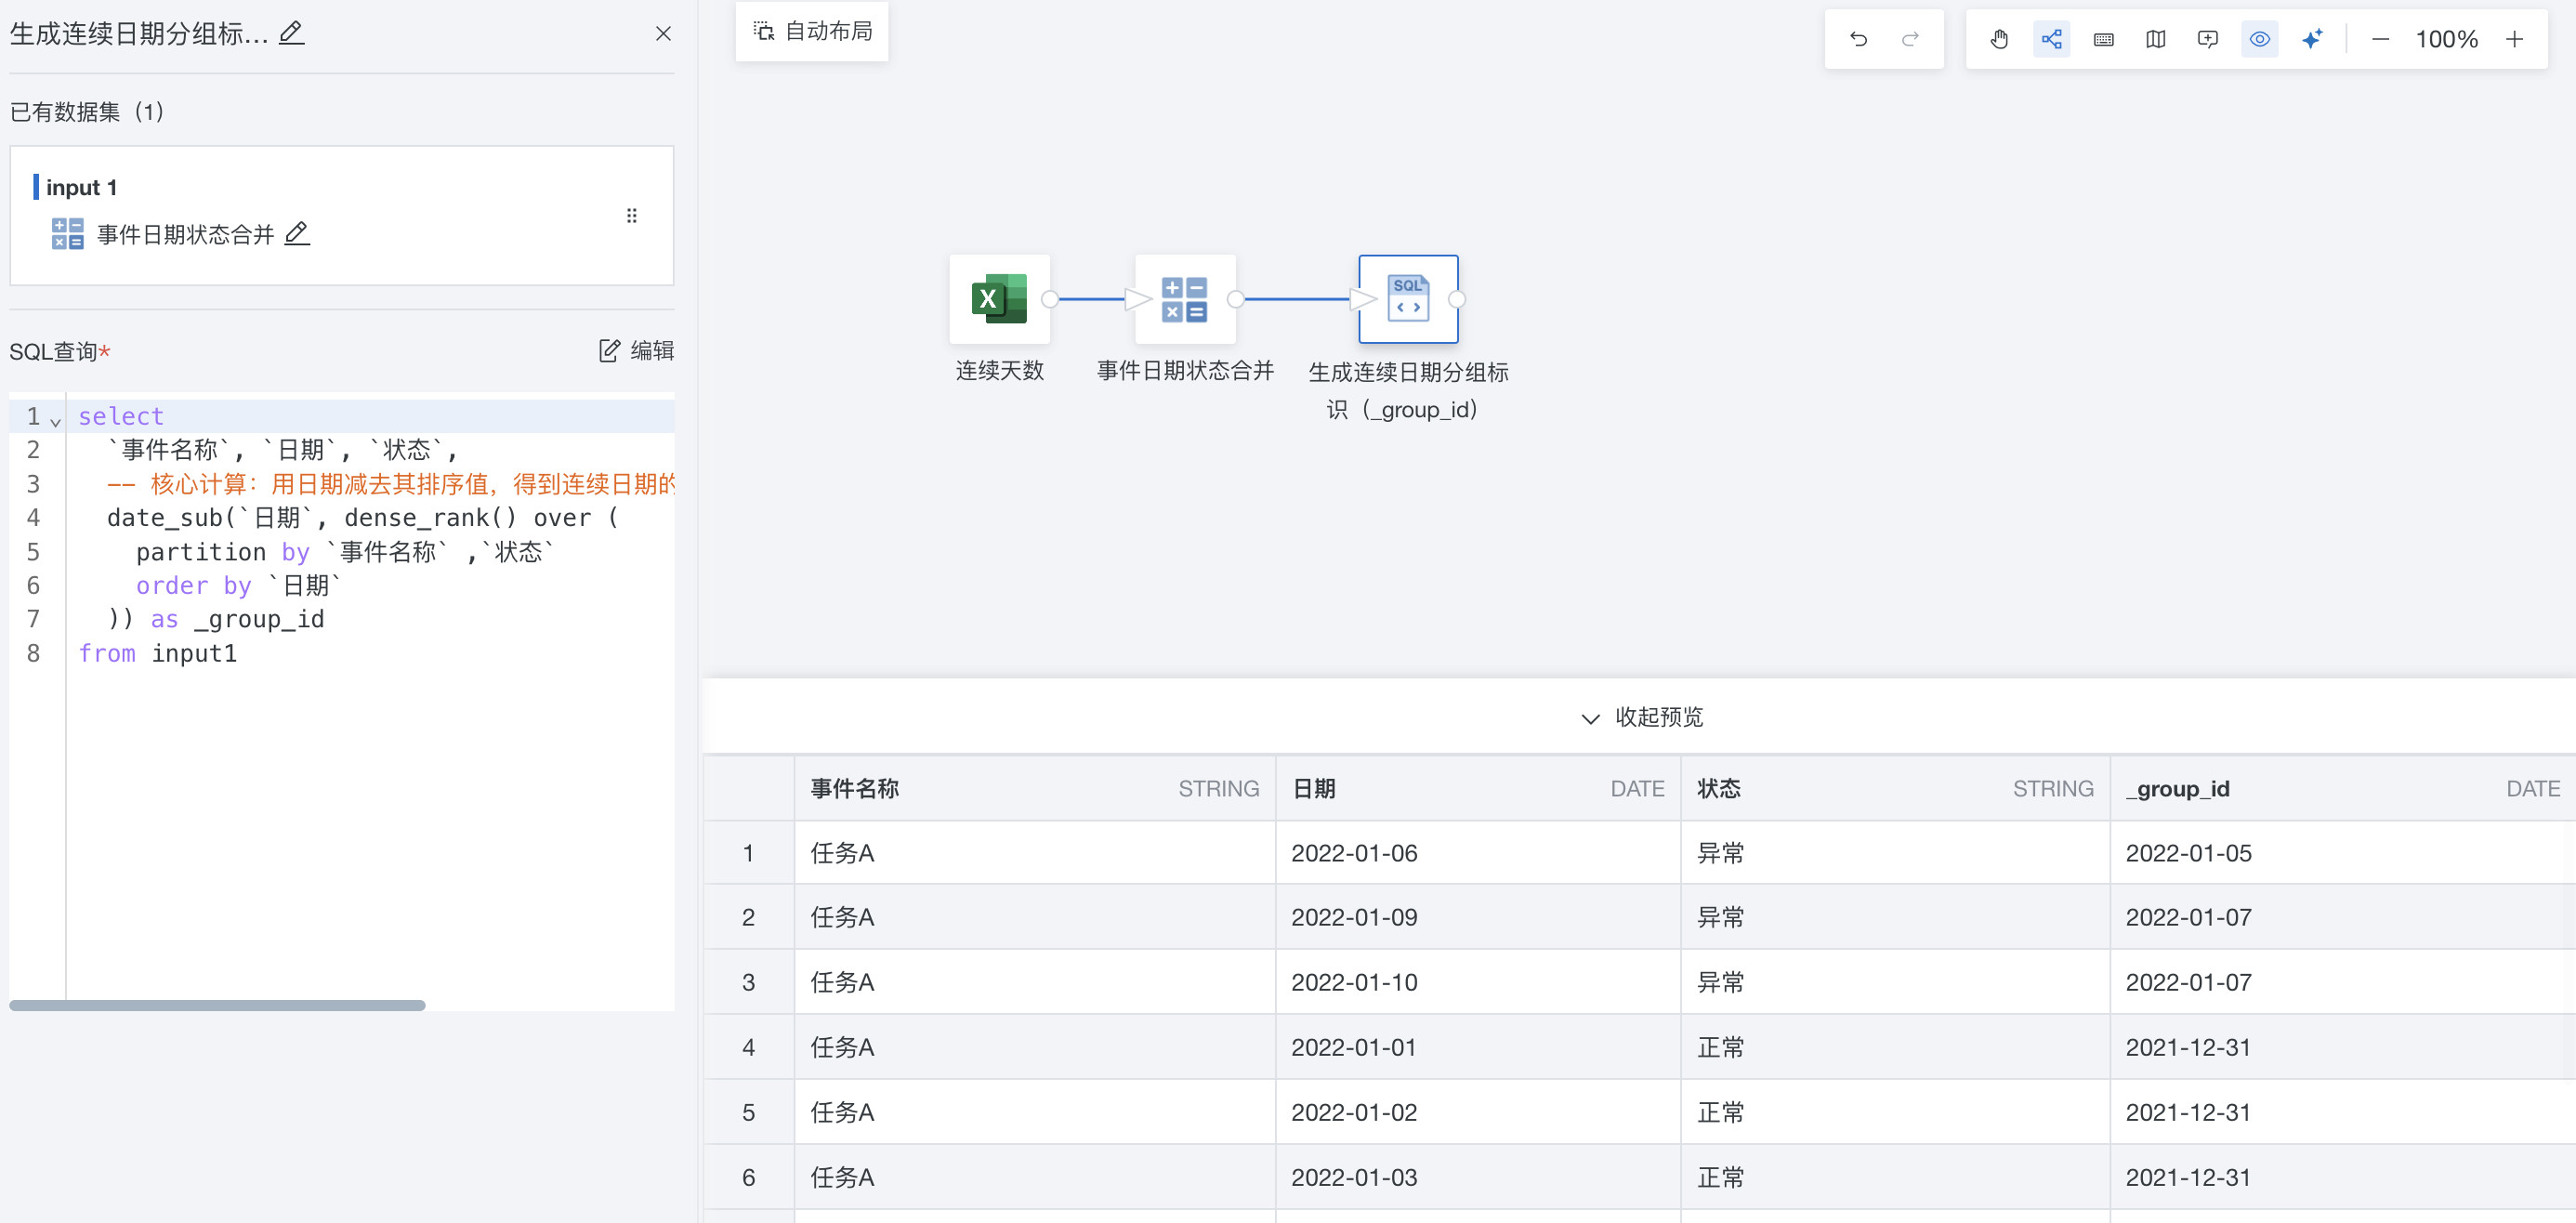
Task: Click the _group_id column header
Action: [2342, 788]
